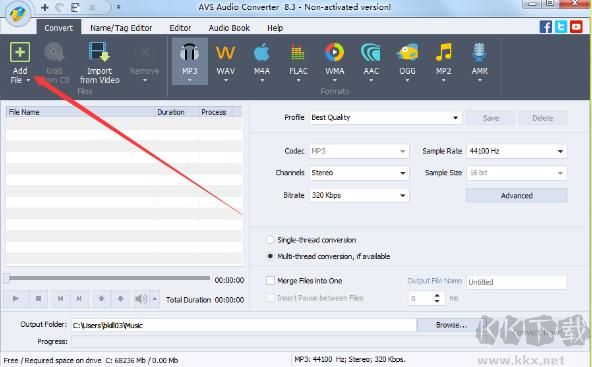This screenshot has width=592, height=367.
Task: Select the FLAC format icon
Action: pyautogui.click(x=298, y=52)
